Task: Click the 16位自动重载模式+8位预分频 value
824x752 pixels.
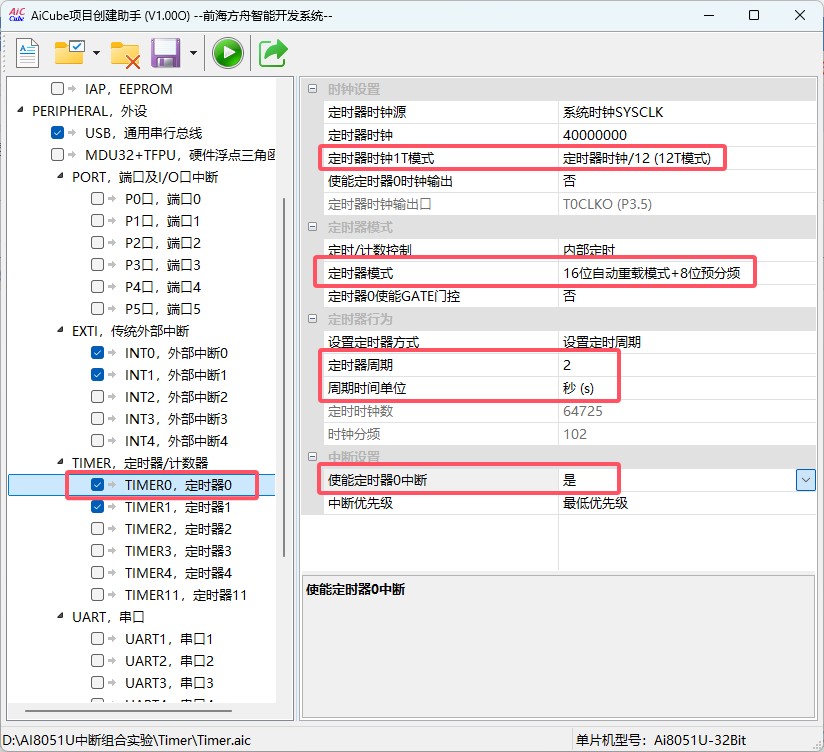Action: pos(687,273)
